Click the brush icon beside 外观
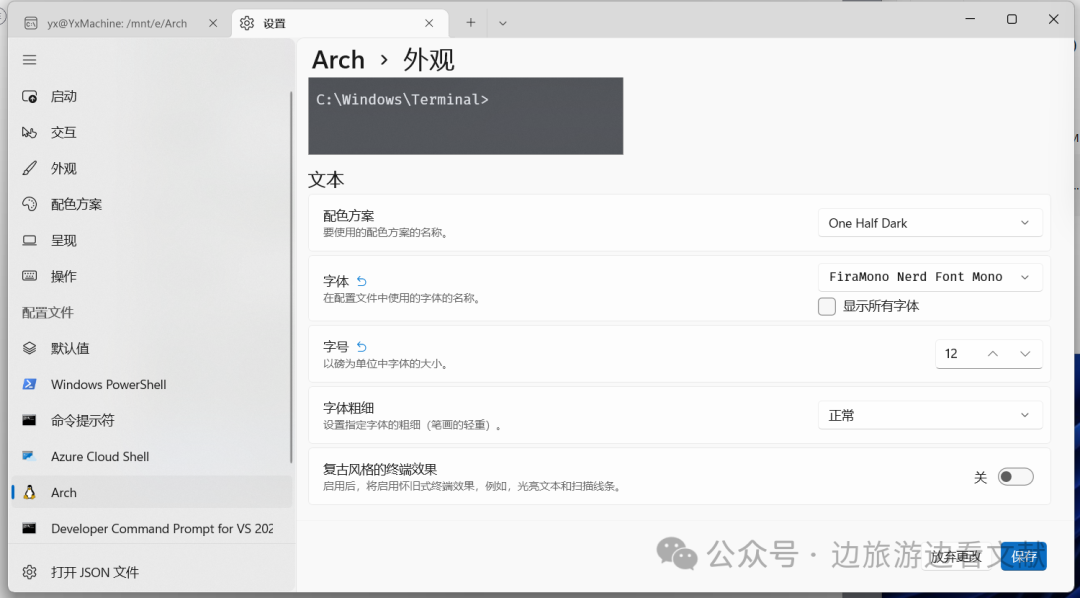This screenshot has width=1080, height=598. point(30,169)
